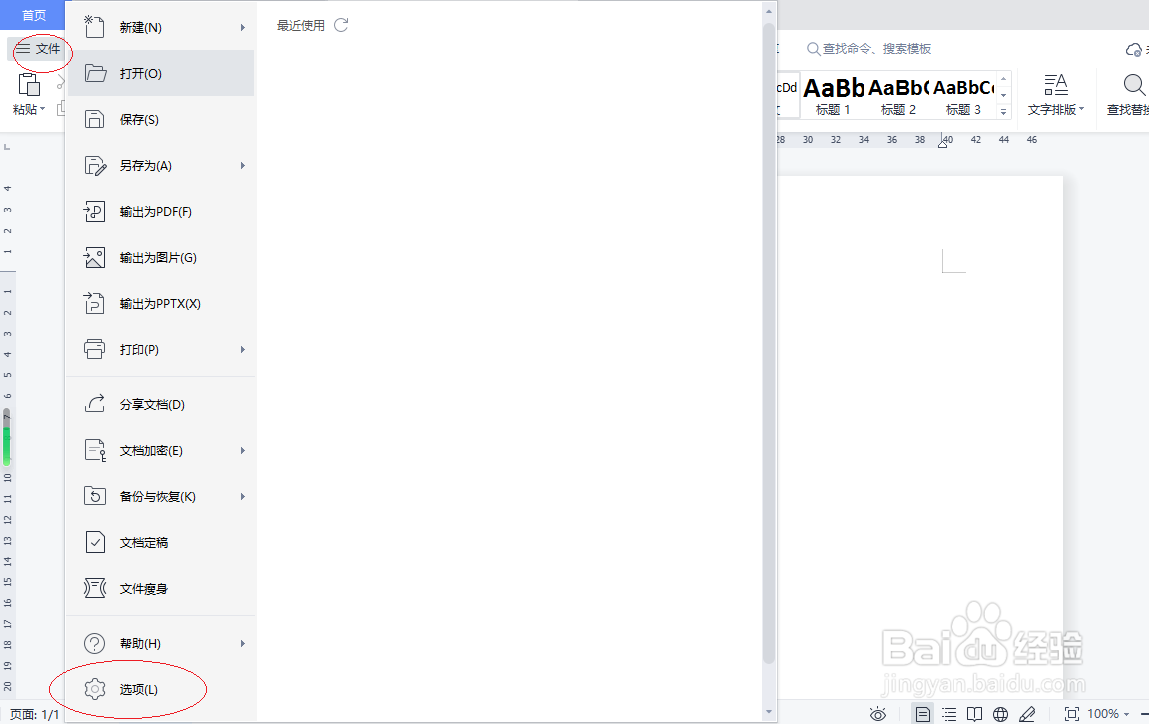This screenshot has height=724, width=1149.
Task: Click the scrollbar down arrow in menu panel
Action: 768,712
